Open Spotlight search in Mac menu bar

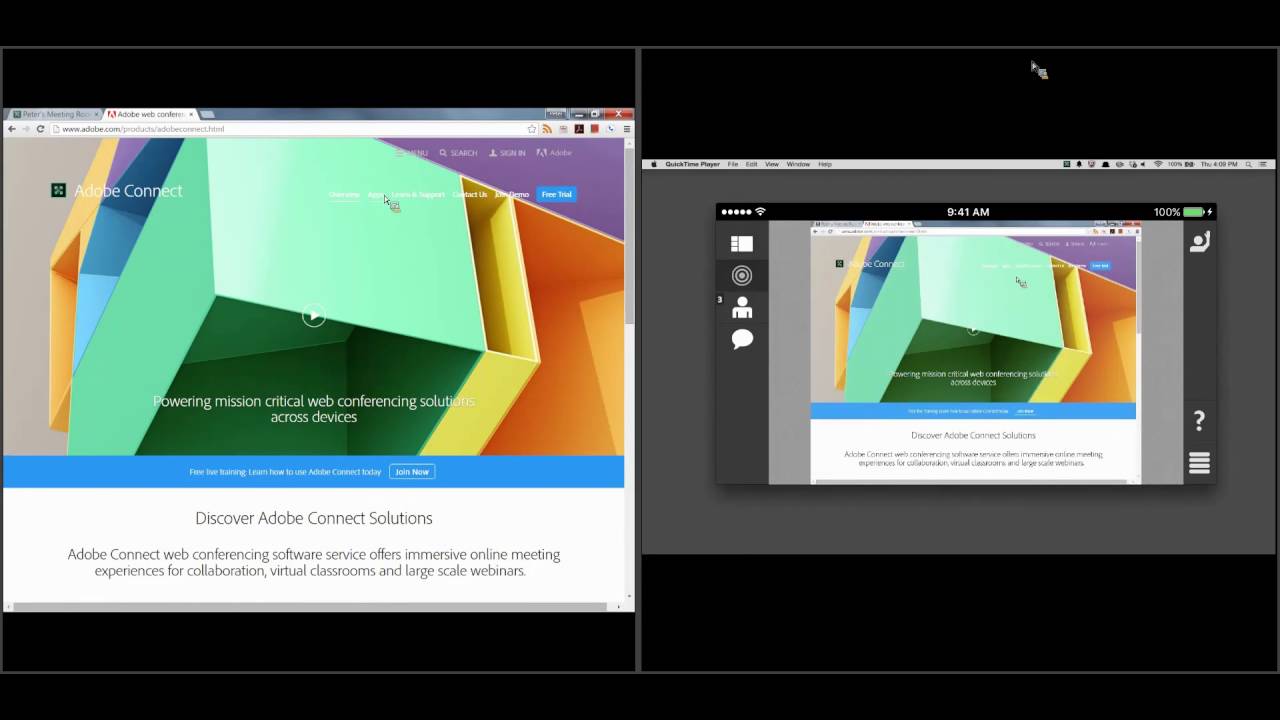pyautogui.click(x=1248, y=164)
